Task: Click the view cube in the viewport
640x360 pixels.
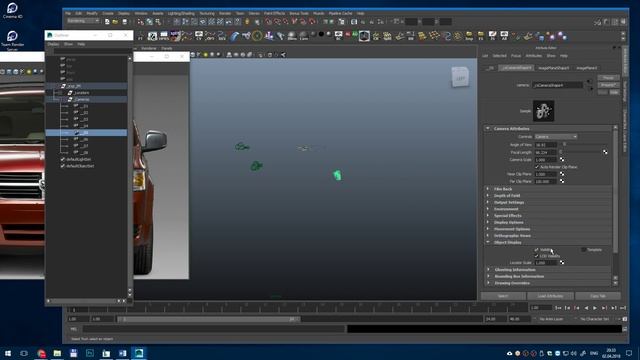Action: click(460, 77)
